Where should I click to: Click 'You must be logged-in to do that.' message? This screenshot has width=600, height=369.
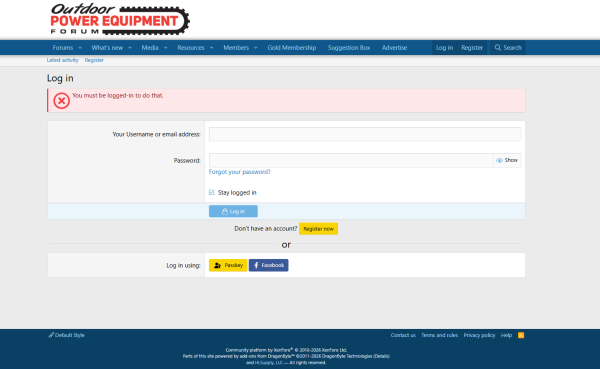coord(118,96)
